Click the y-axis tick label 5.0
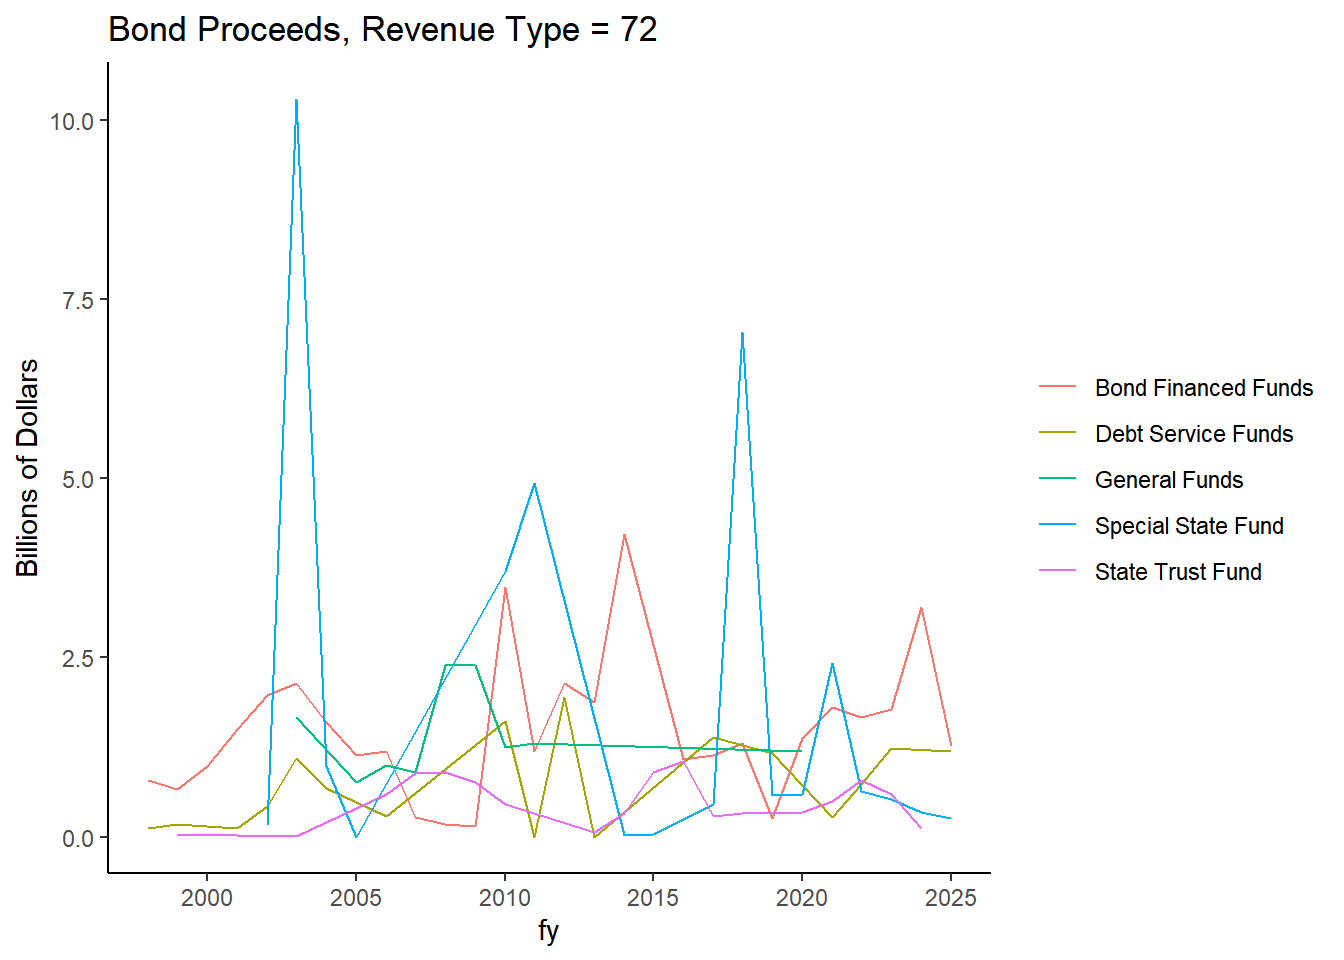 pos(78,479)
